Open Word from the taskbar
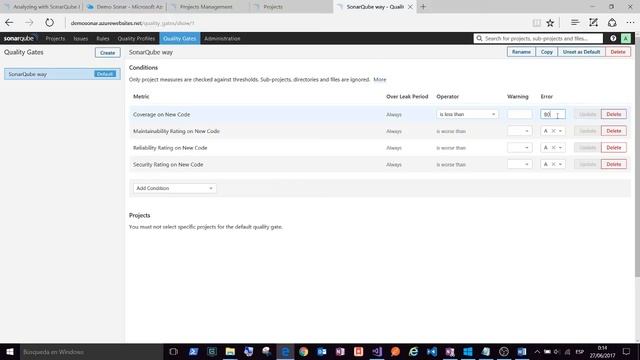This screenshot has width=640, height=360. click(x=522, y=352)
